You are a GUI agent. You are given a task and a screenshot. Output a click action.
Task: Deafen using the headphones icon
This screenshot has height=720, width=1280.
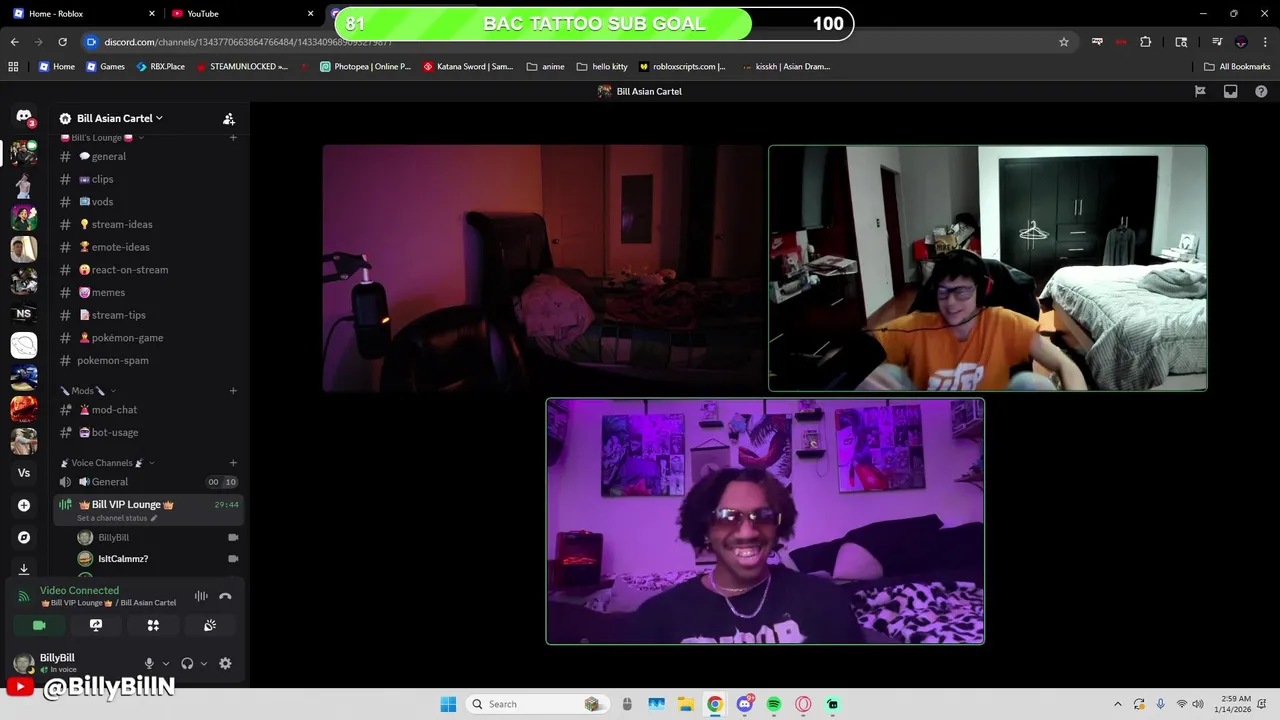pyautogui.click(x=187, y=663)
